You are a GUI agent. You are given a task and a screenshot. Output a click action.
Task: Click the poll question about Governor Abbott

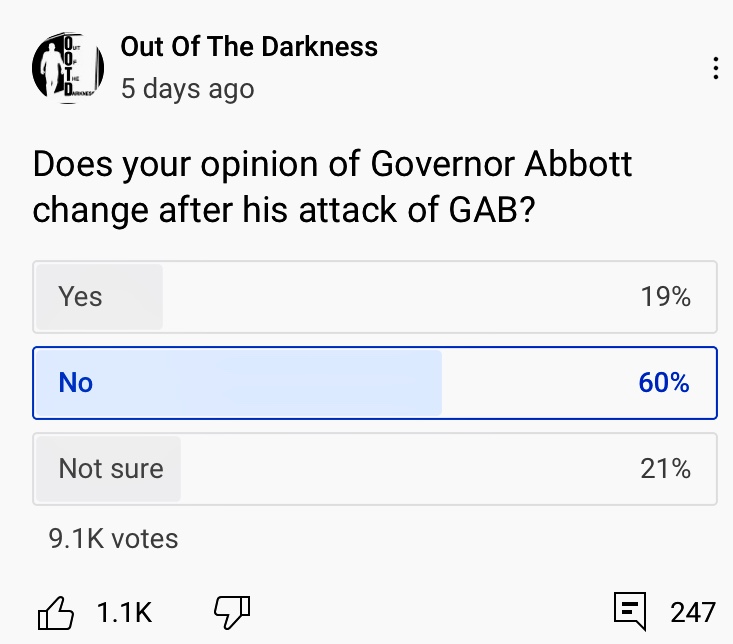pyautogui.click(x=333, y=187)
